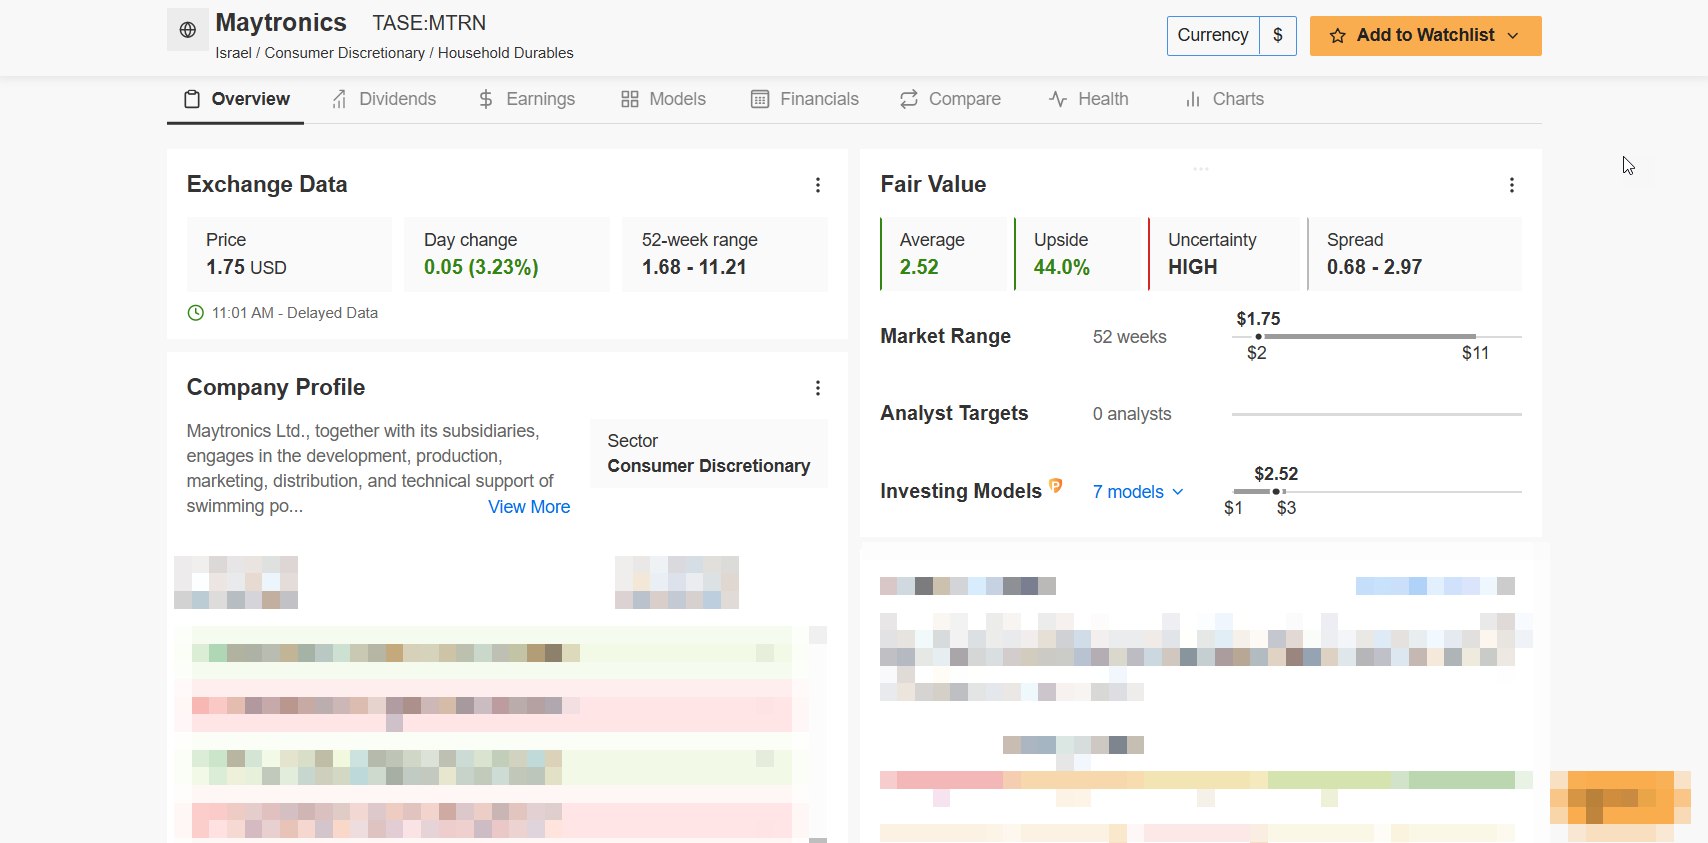Click the Consumer Discretionary breadcrumb
The height and width of the screenshot is (843, 1708).
click(x=345, y=53)
